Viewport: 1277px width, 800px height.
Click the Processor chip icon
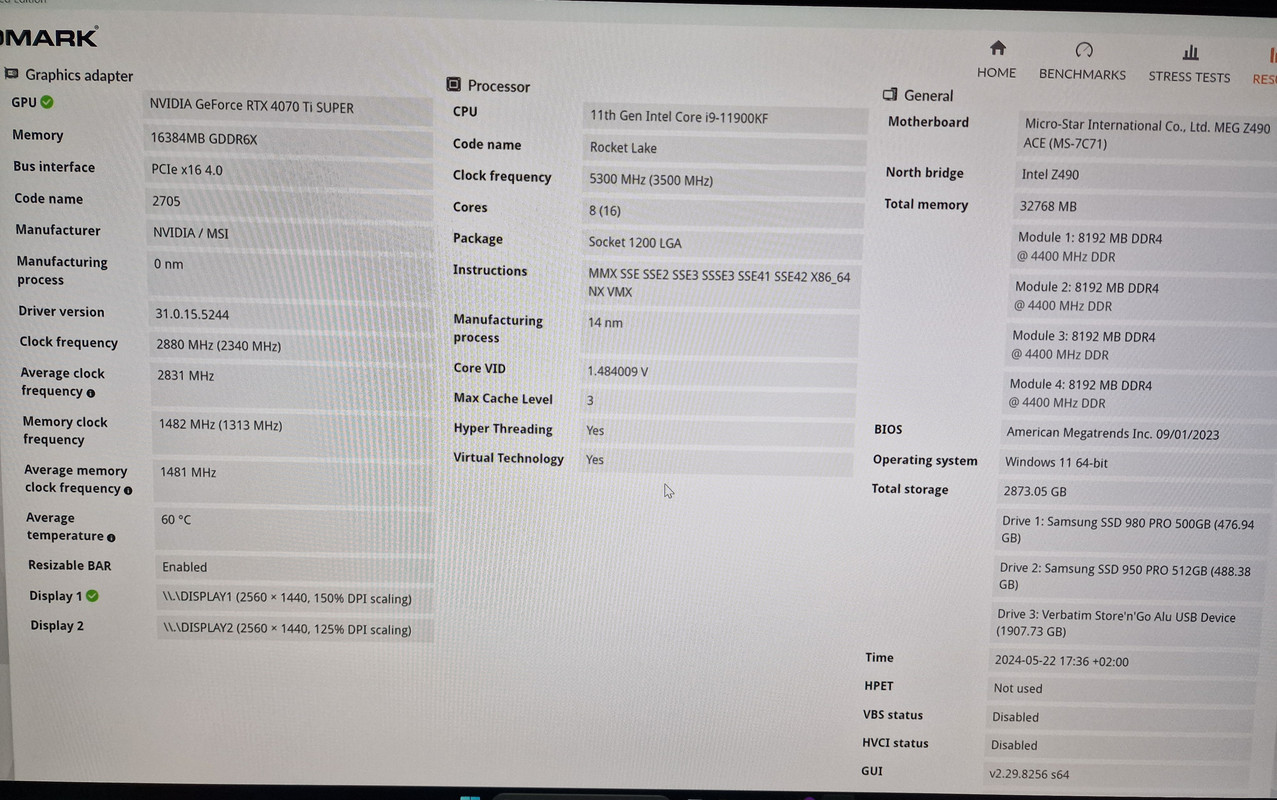coord(454,85)
